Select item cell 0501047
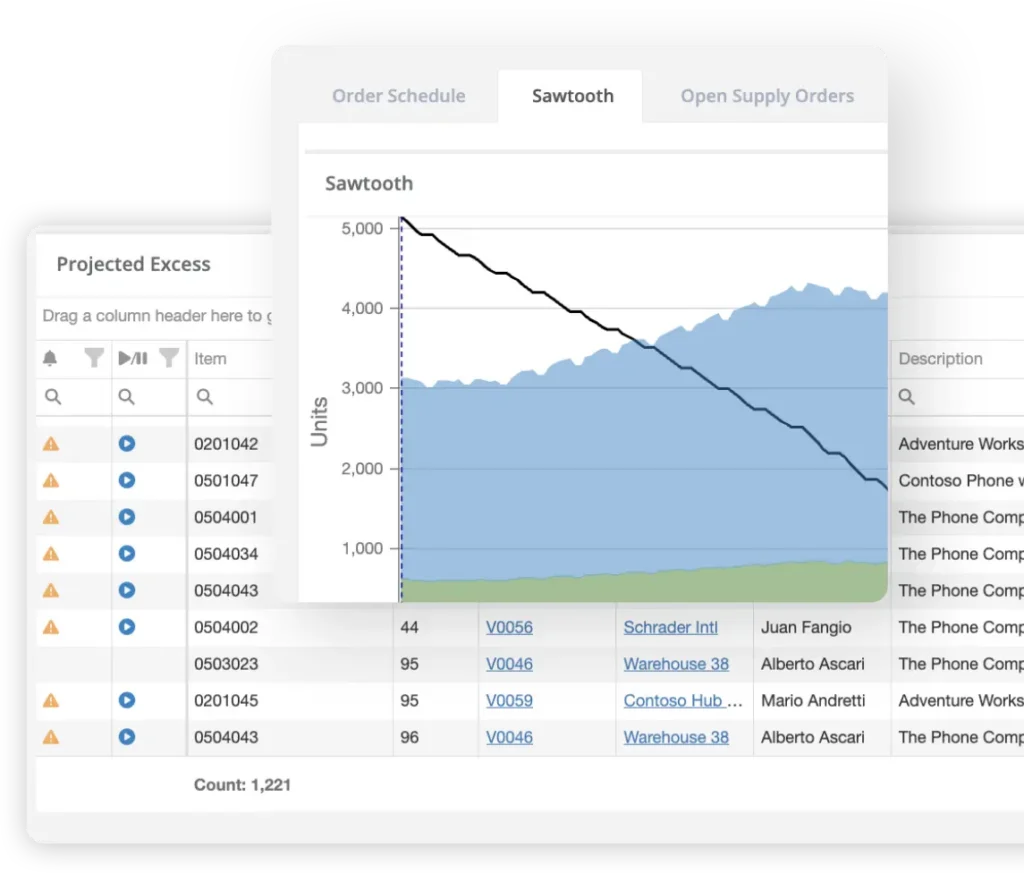1024x873 pixels. [x=226, y=481]
